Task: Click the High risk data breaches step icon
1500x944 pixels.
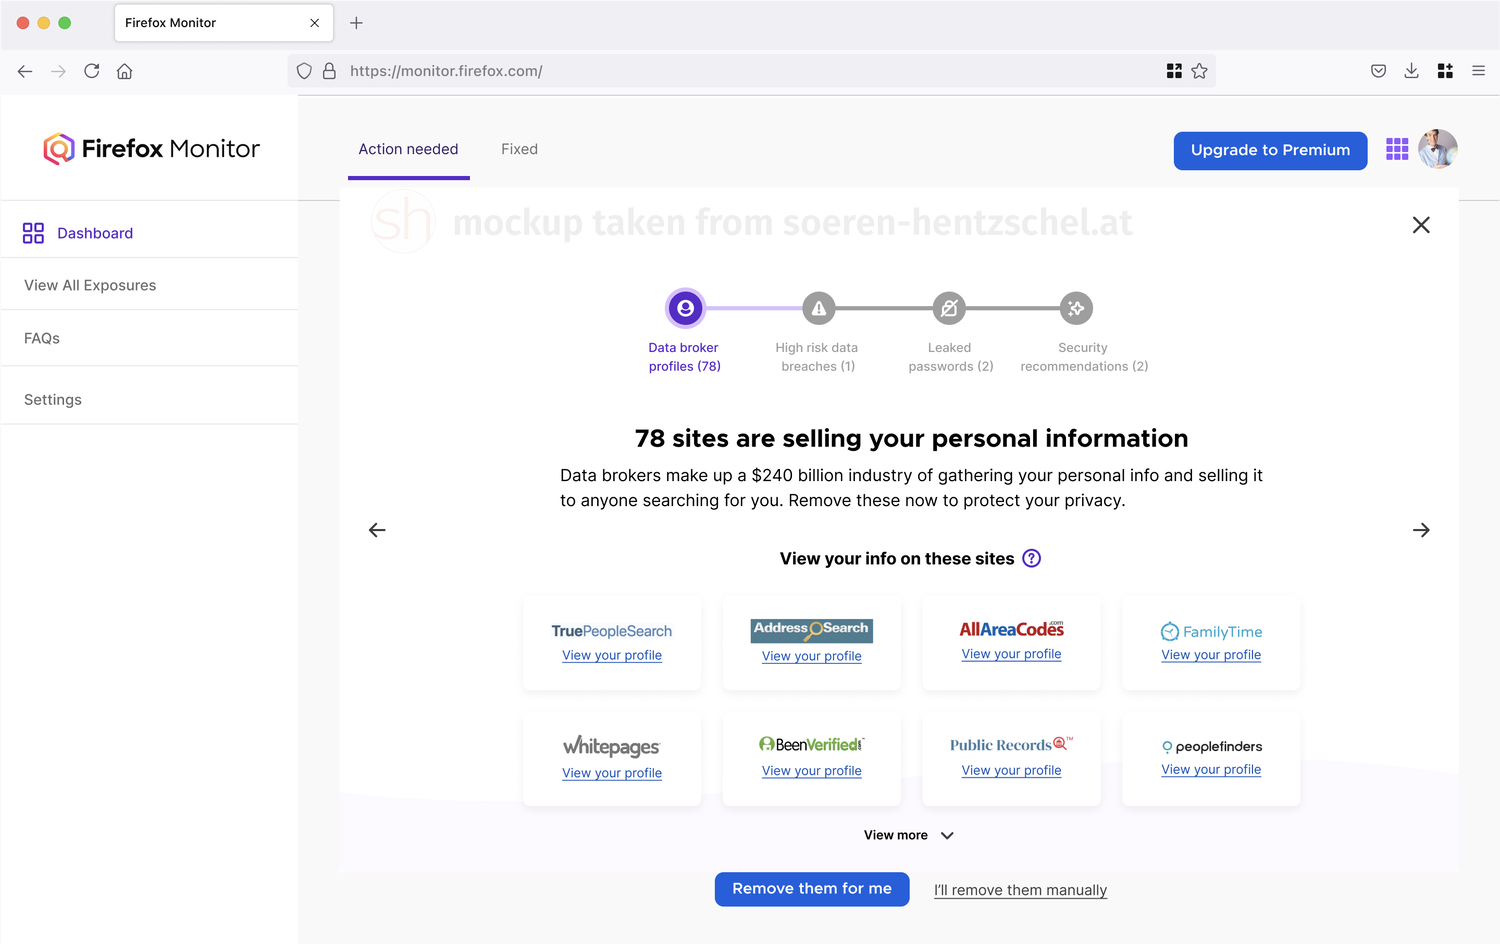Action: (819, 309)
